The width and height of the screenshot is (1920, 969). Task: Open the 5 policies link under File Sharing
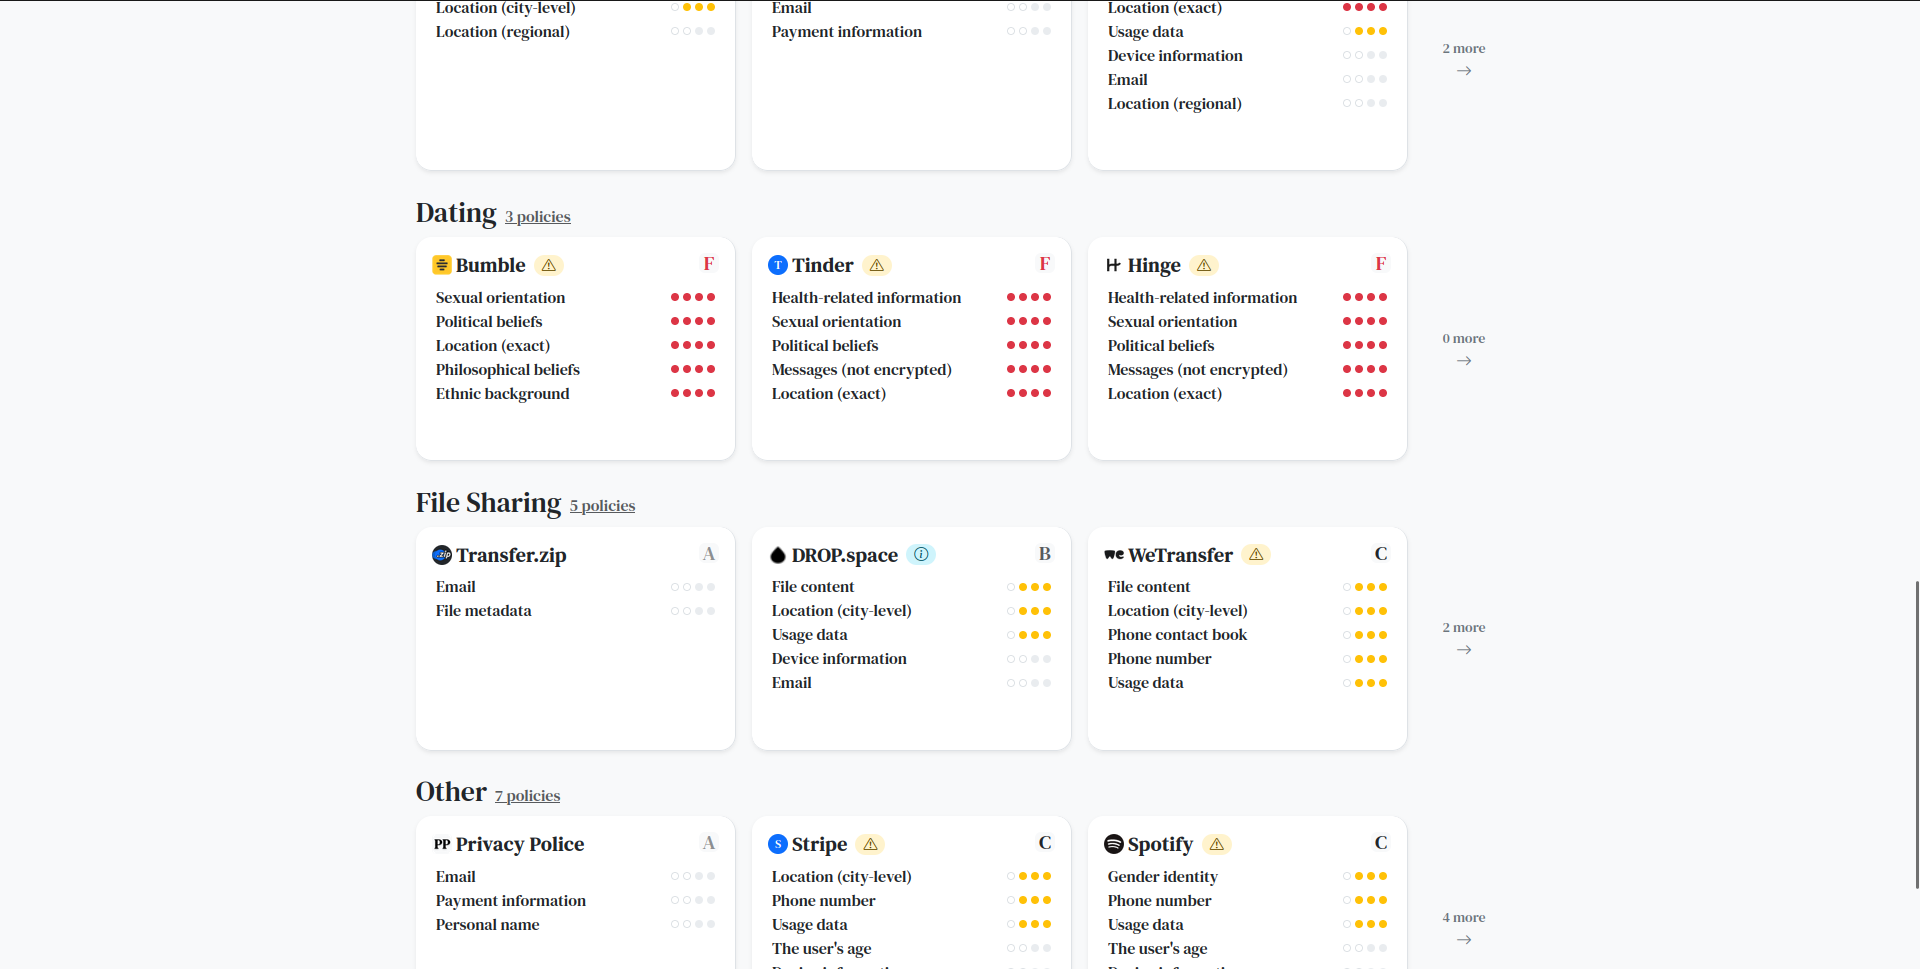(x=602, y=505)
